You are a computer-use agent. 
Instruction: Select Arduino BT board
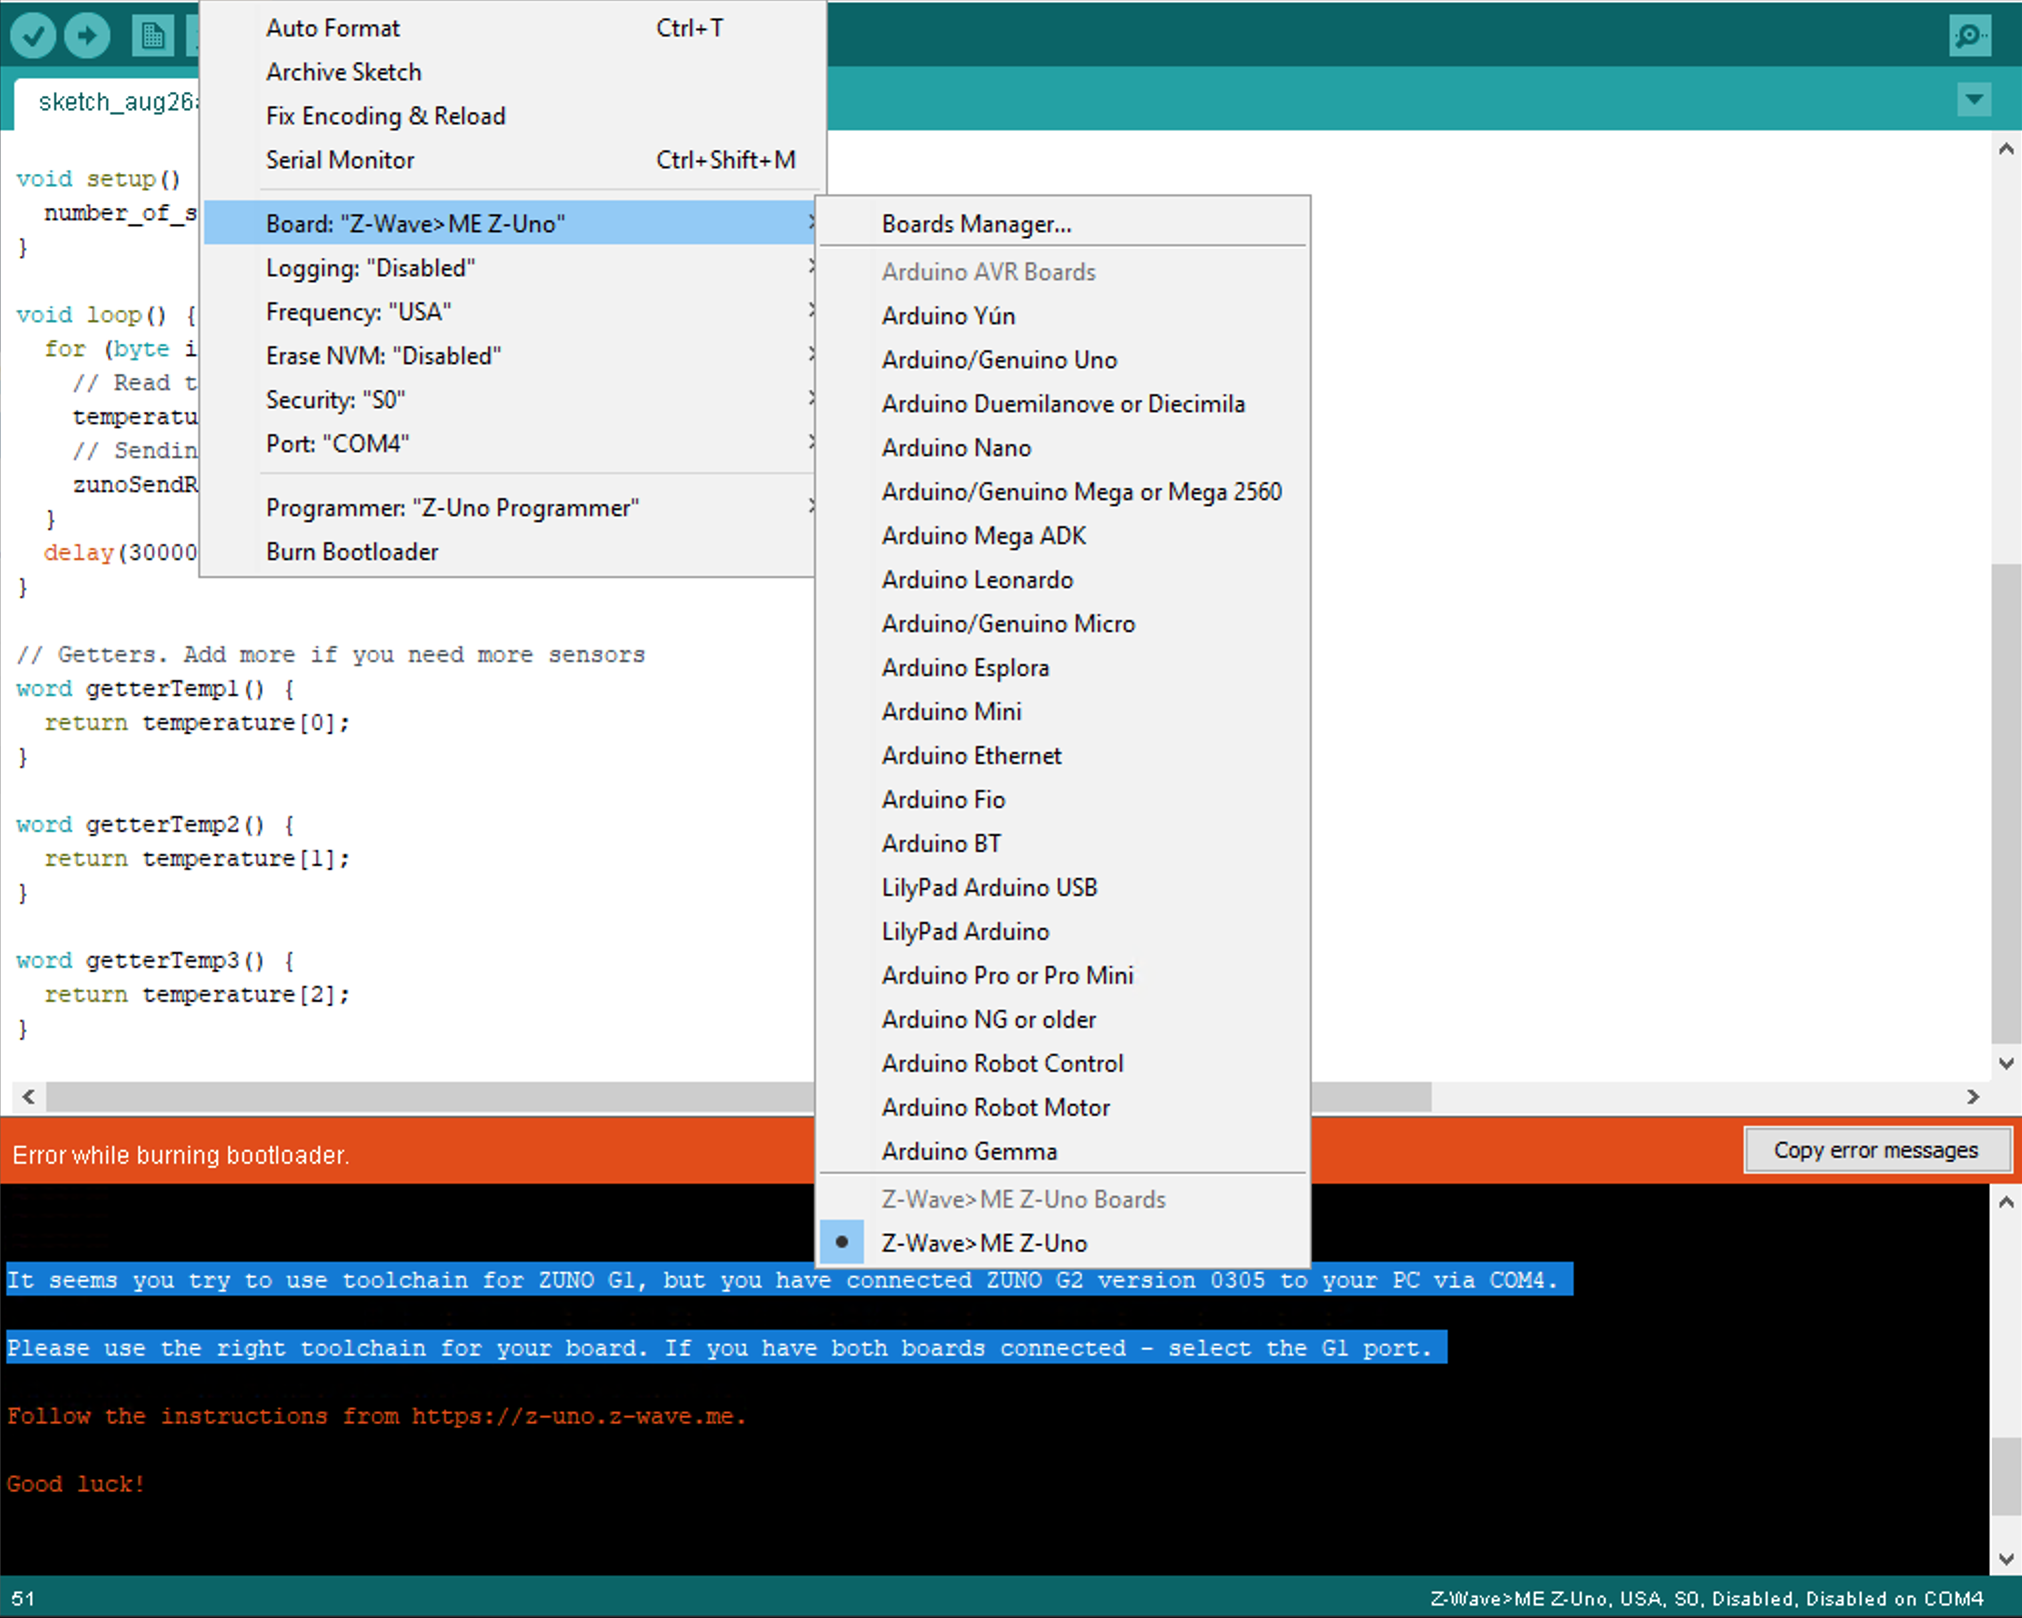pos(1063,844)
